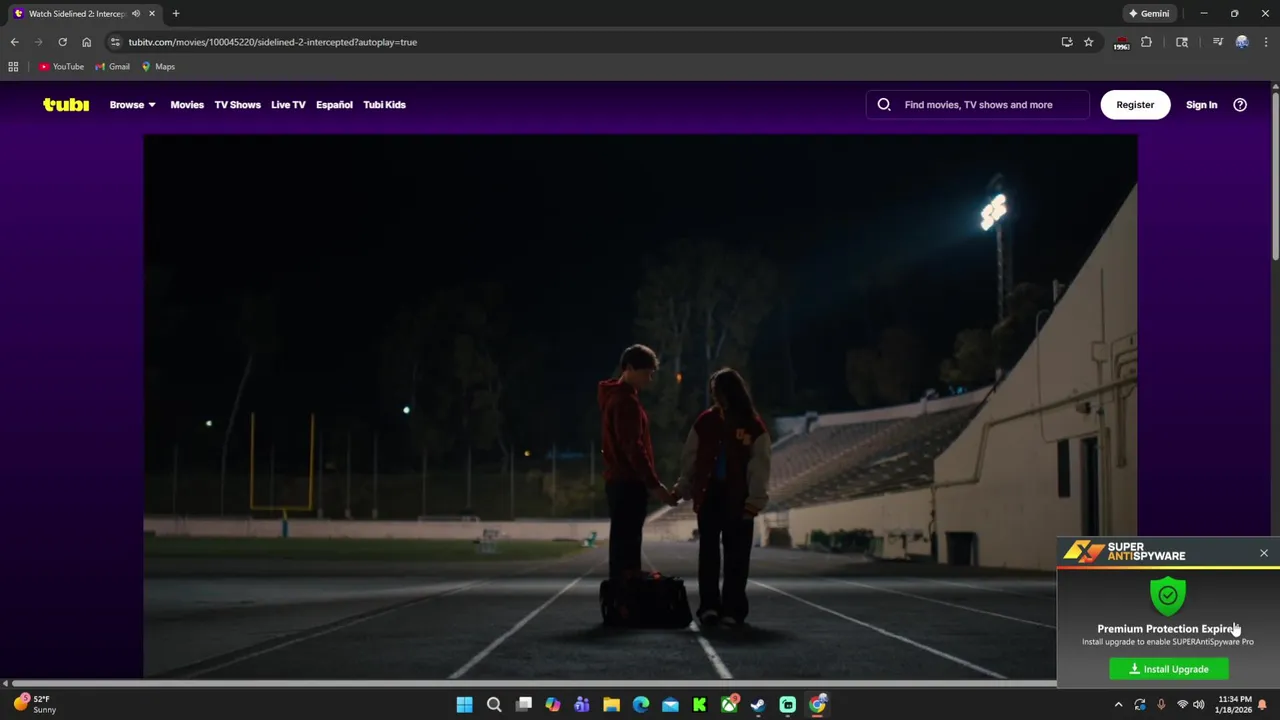Open the media controls music-note icon

tap(1217, 42)
